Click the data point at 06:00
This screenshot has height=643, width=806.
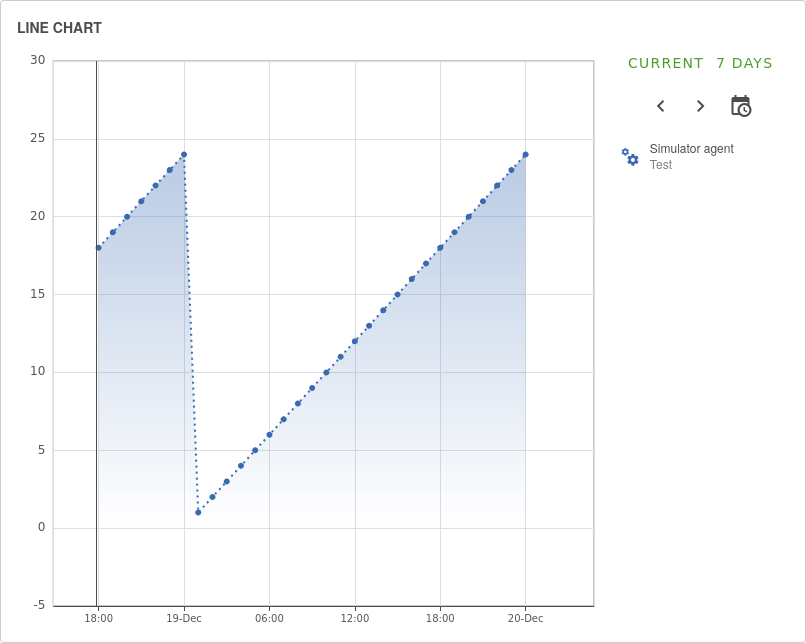[x=269, y=435]
